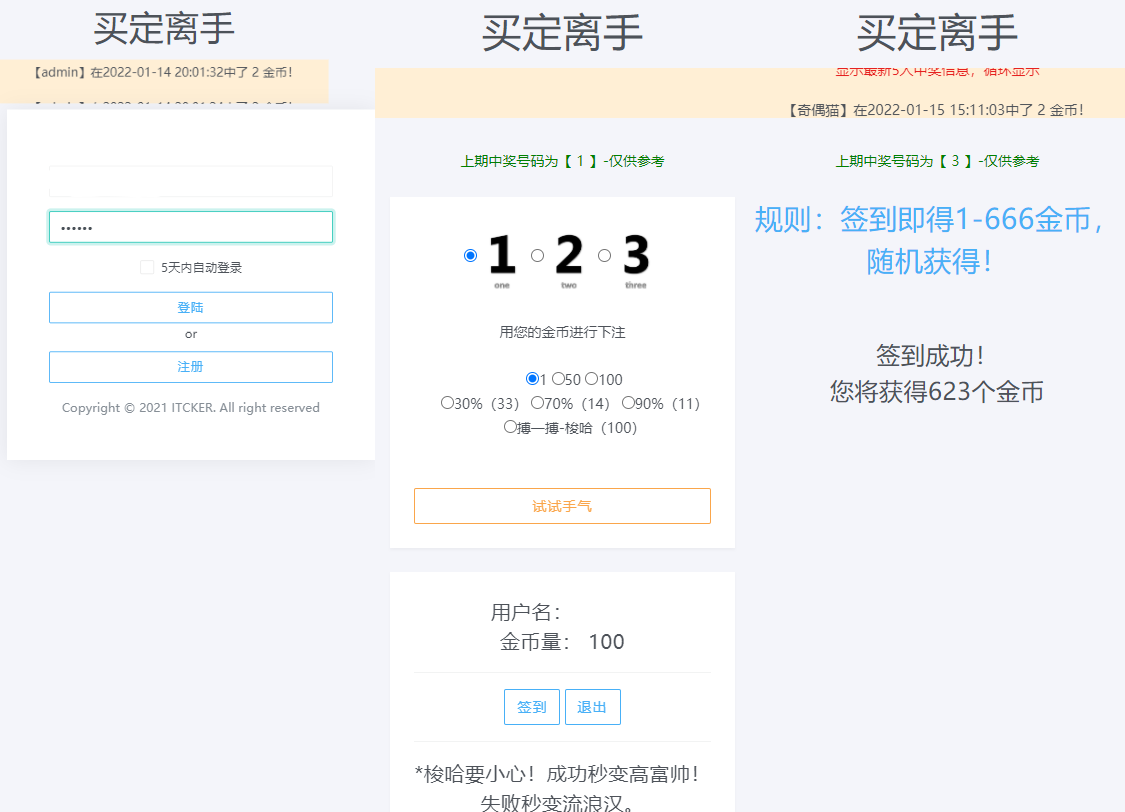
Task: Click the Copyright 2021 ITCKER text
Action: tap(191, 407)
